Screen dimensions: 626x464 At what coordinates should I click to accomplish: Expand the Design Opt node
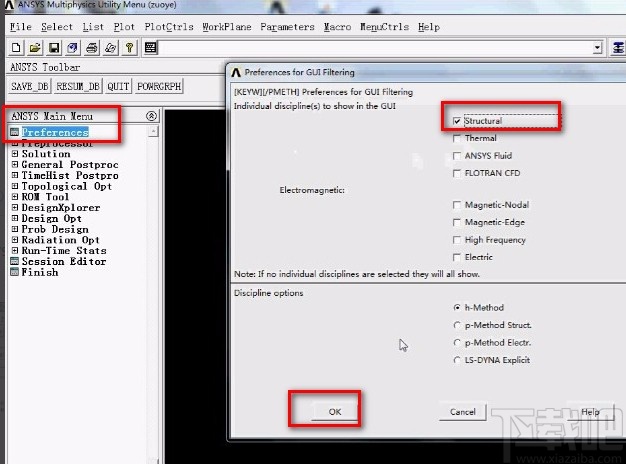click(x=15, y=218)
